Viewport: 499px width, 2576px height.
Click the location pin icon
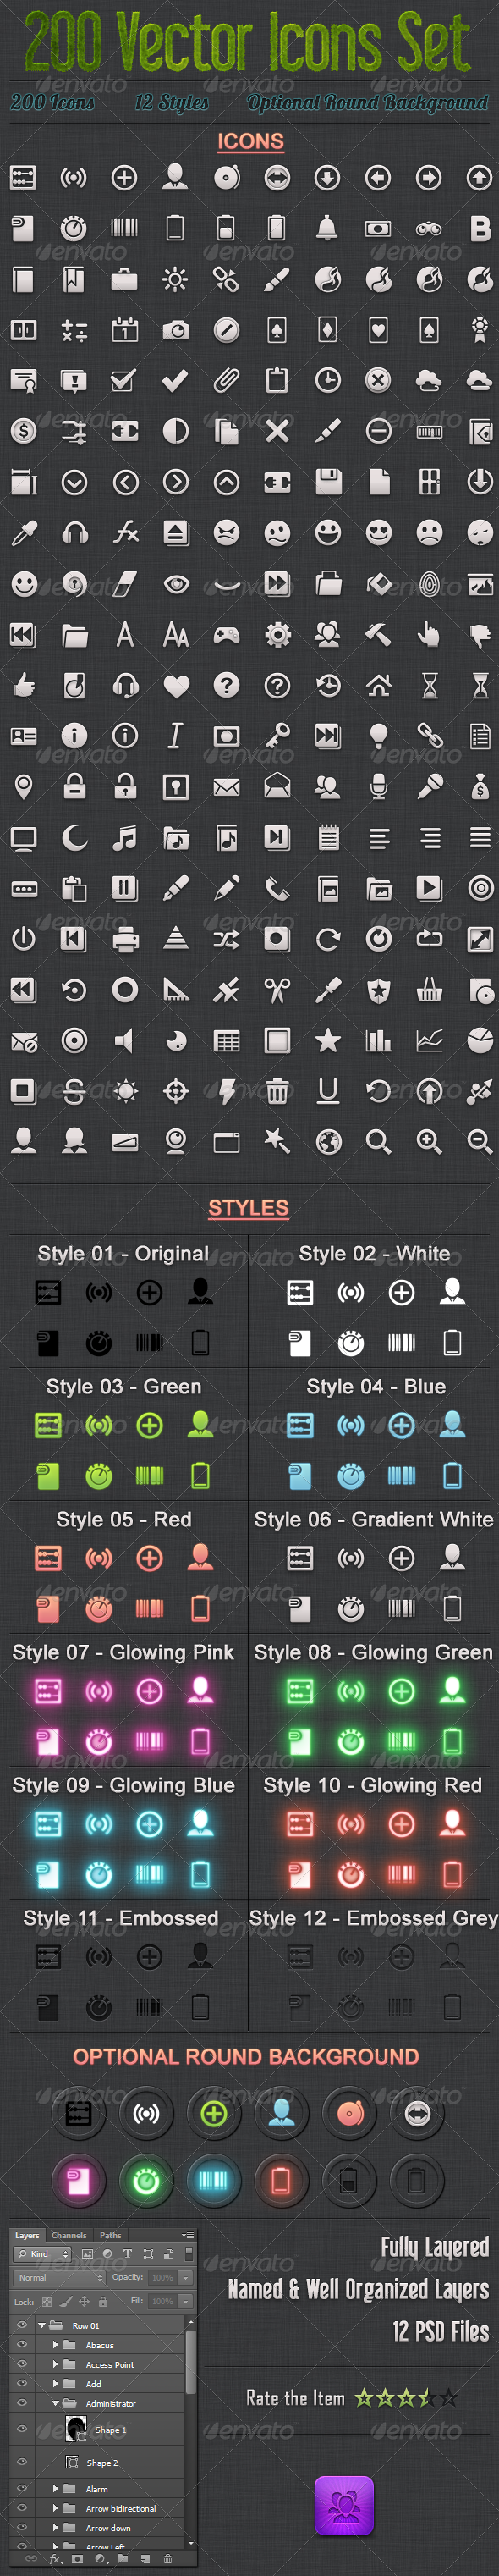click(x=23, y=787)
